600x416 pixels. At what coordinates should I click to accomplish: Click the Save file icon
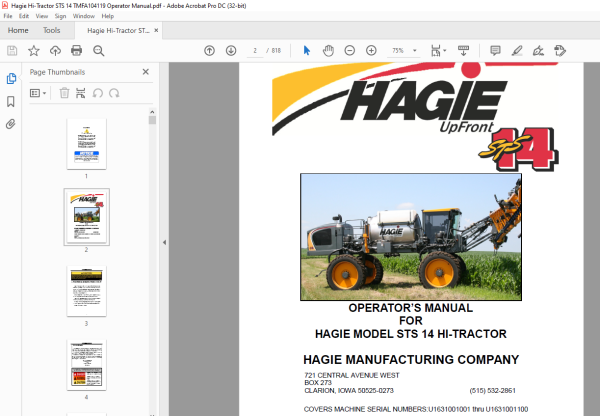[x=12, y=51]
